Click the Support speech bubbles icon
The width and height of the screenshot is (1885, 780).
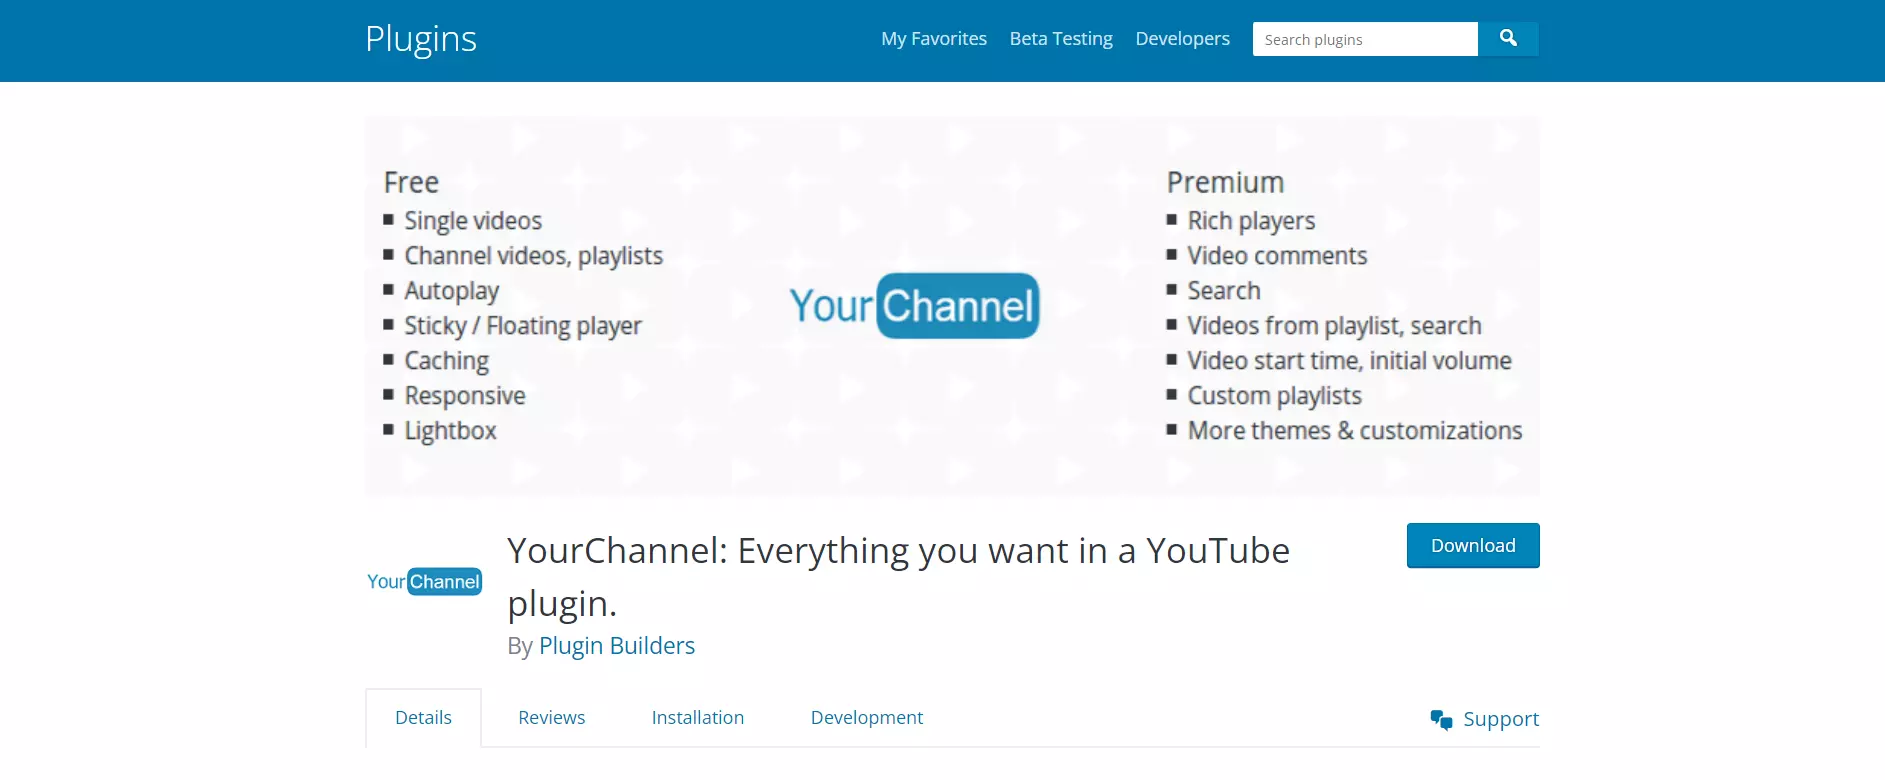tap(1441, 719)
